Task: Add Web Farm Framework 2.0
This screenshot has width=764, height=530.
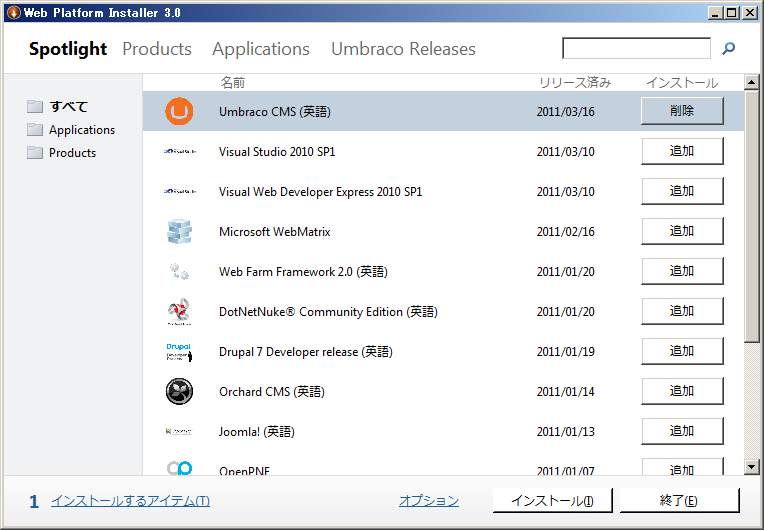Action: [x=682, y=271]
